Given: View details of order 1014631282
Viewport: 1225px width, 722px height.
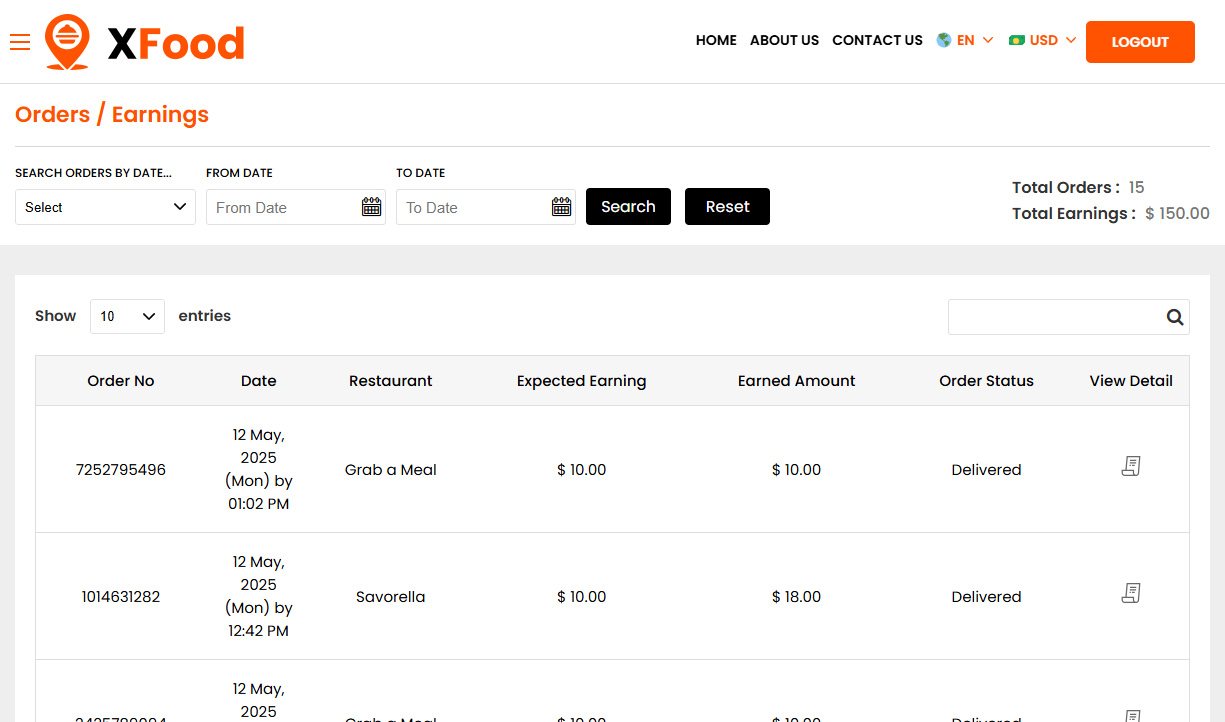Looking at the screenshot, I should click(1130, 592).
